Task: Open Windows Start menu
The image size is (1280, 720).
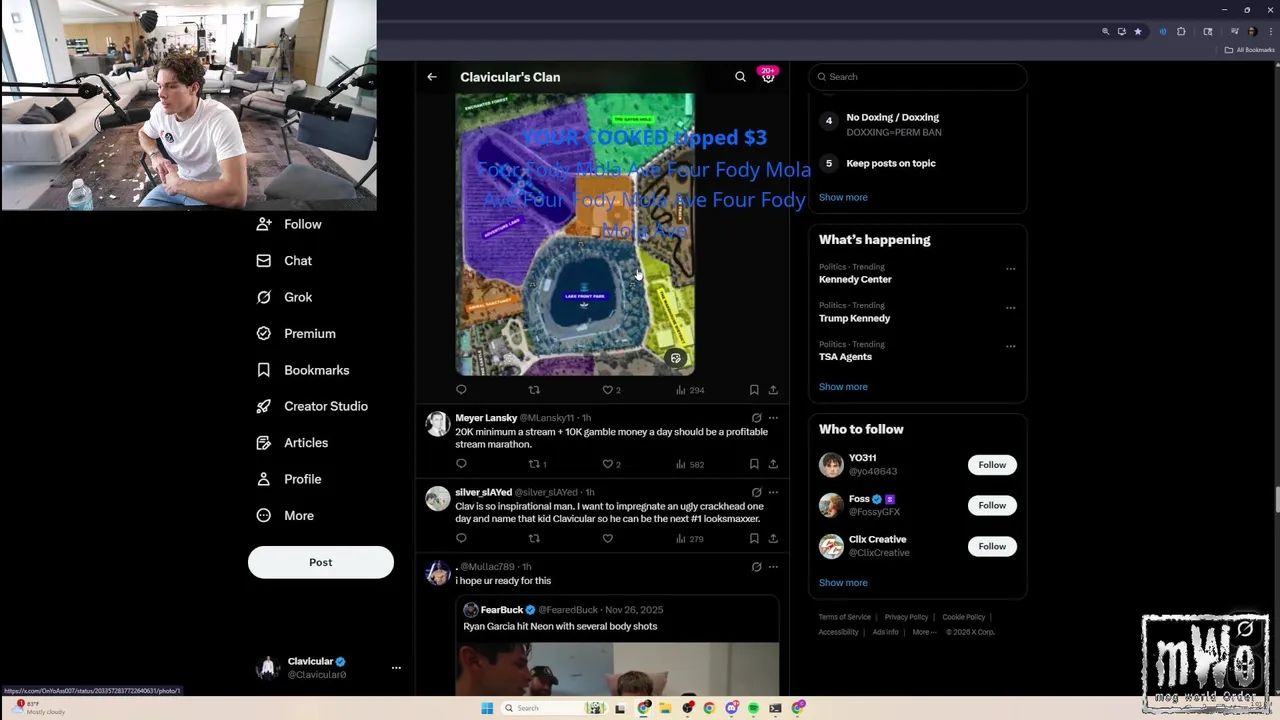Action: [487, 708]
